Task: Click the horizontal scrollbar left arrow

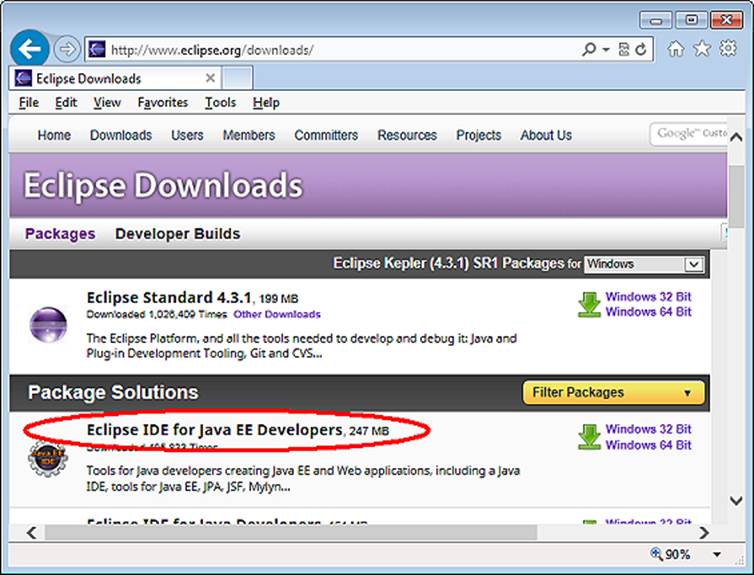Action: coord(31,532)
